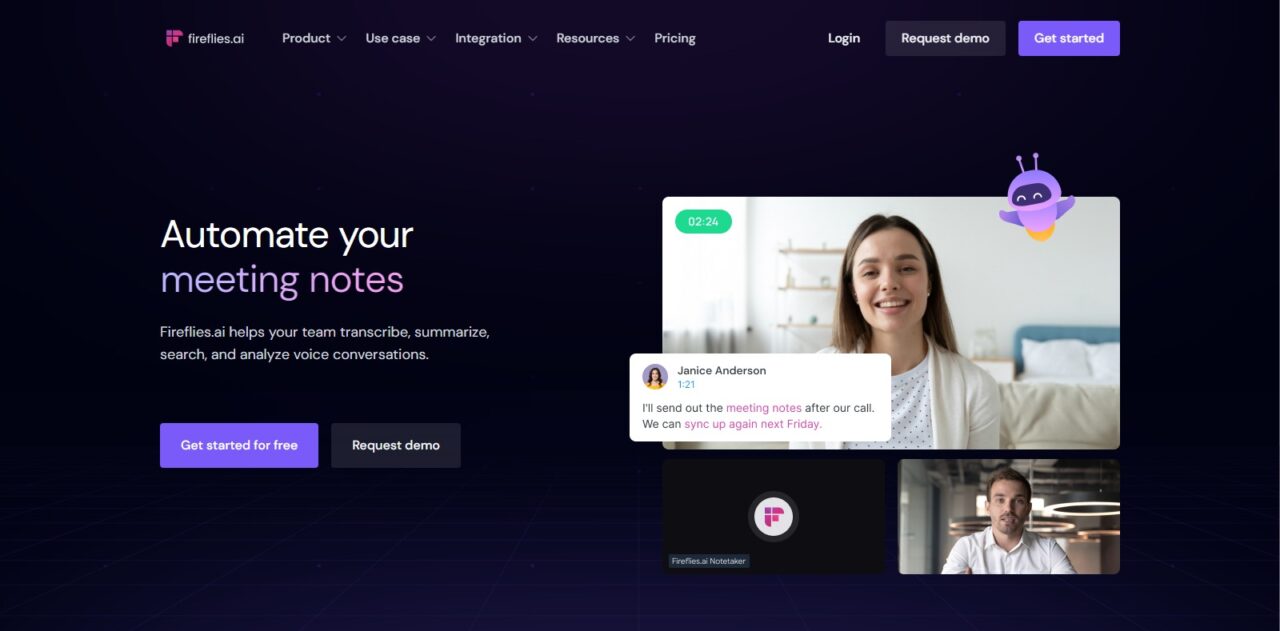The height and width of the screenshot is (631, 1280).
Task: Click the Fireflies.ai Notetaker label
Action: [x=709, y=561]
